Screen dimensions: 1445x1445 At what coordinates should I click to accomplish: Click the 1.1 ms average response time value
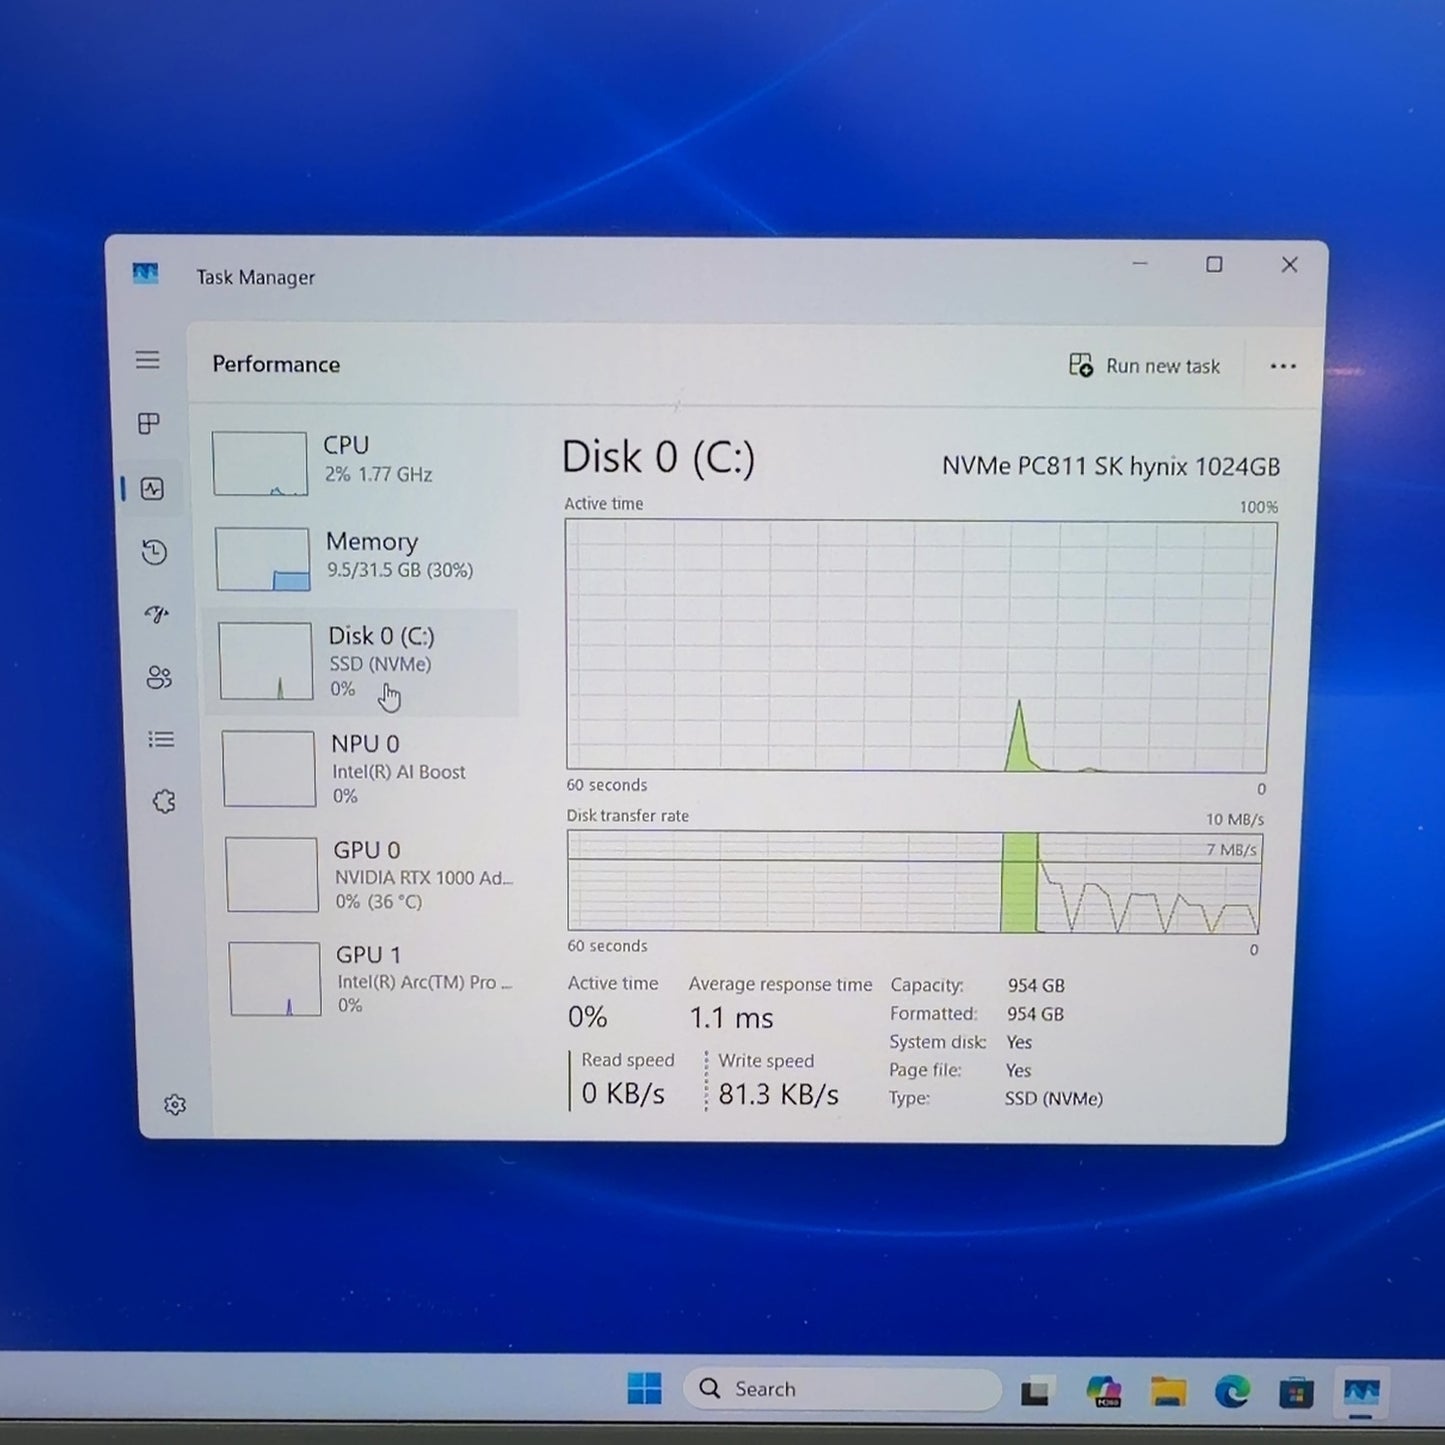tap(731, 1018)
